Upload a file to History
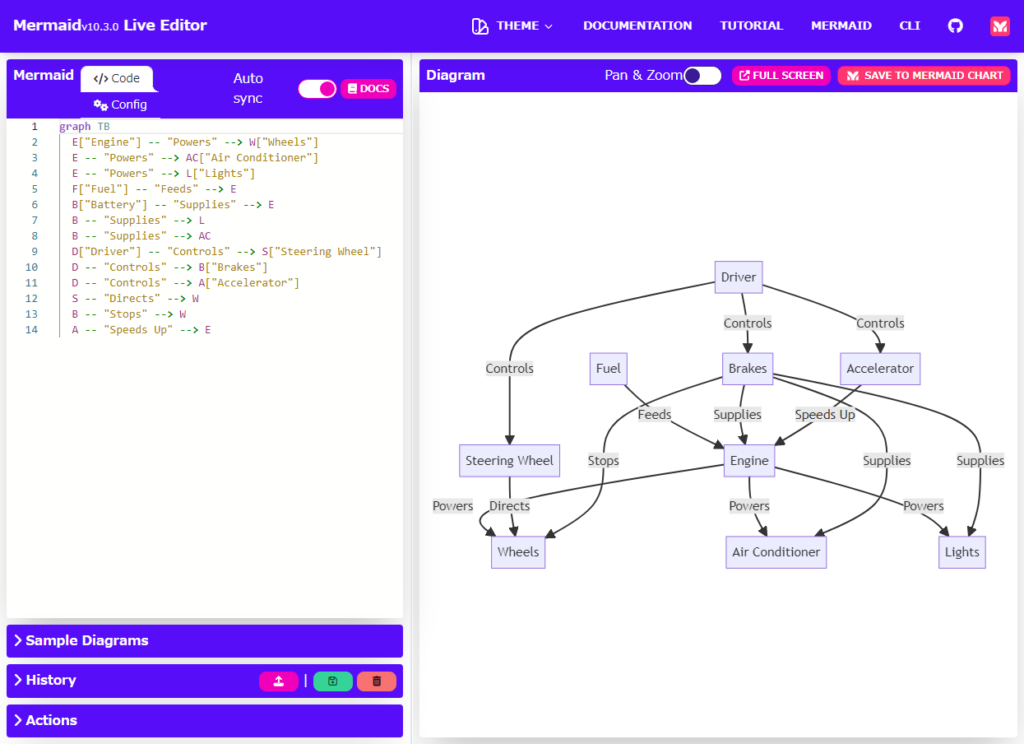The image size is (1024, 744). pos(279,681)
